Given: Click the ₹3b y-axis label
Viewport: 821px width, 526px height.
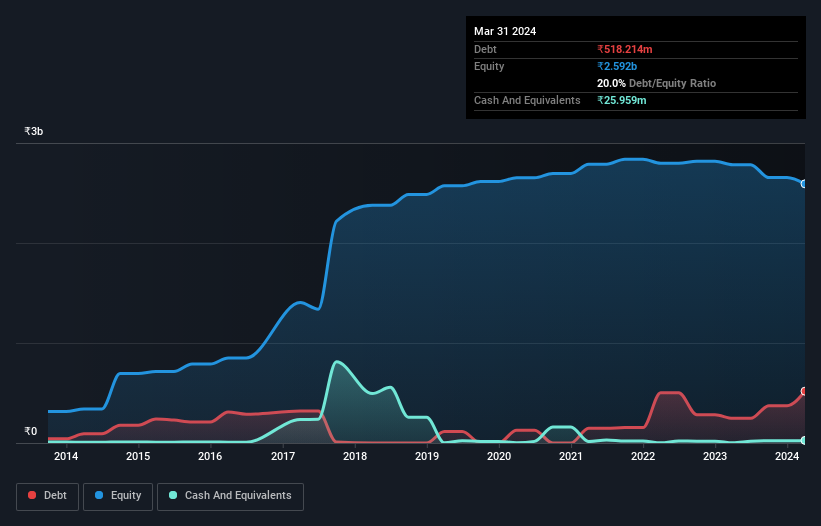Looking at the screenshot, I should click(x=34, y=131).
